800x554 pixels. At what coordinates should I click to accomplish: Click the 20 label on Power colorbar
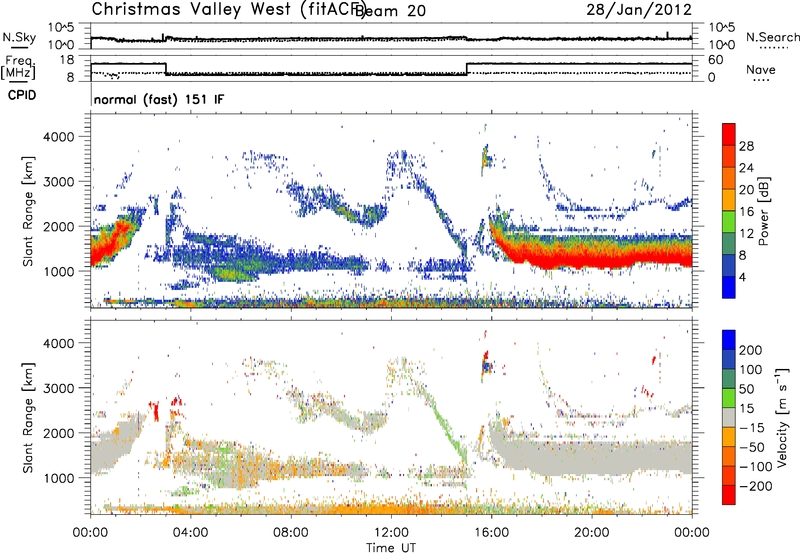click(746, 190)
